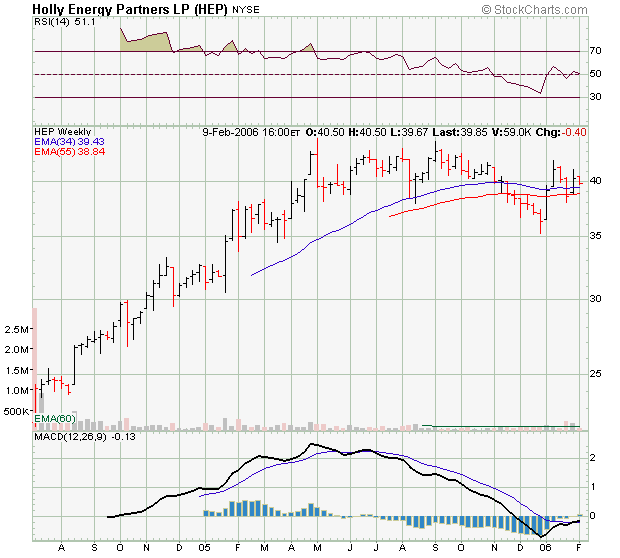The height and width of the screenshot is (558, 620).
Task: Click the RSI 30 level label
Action: (x=595, y=96)
